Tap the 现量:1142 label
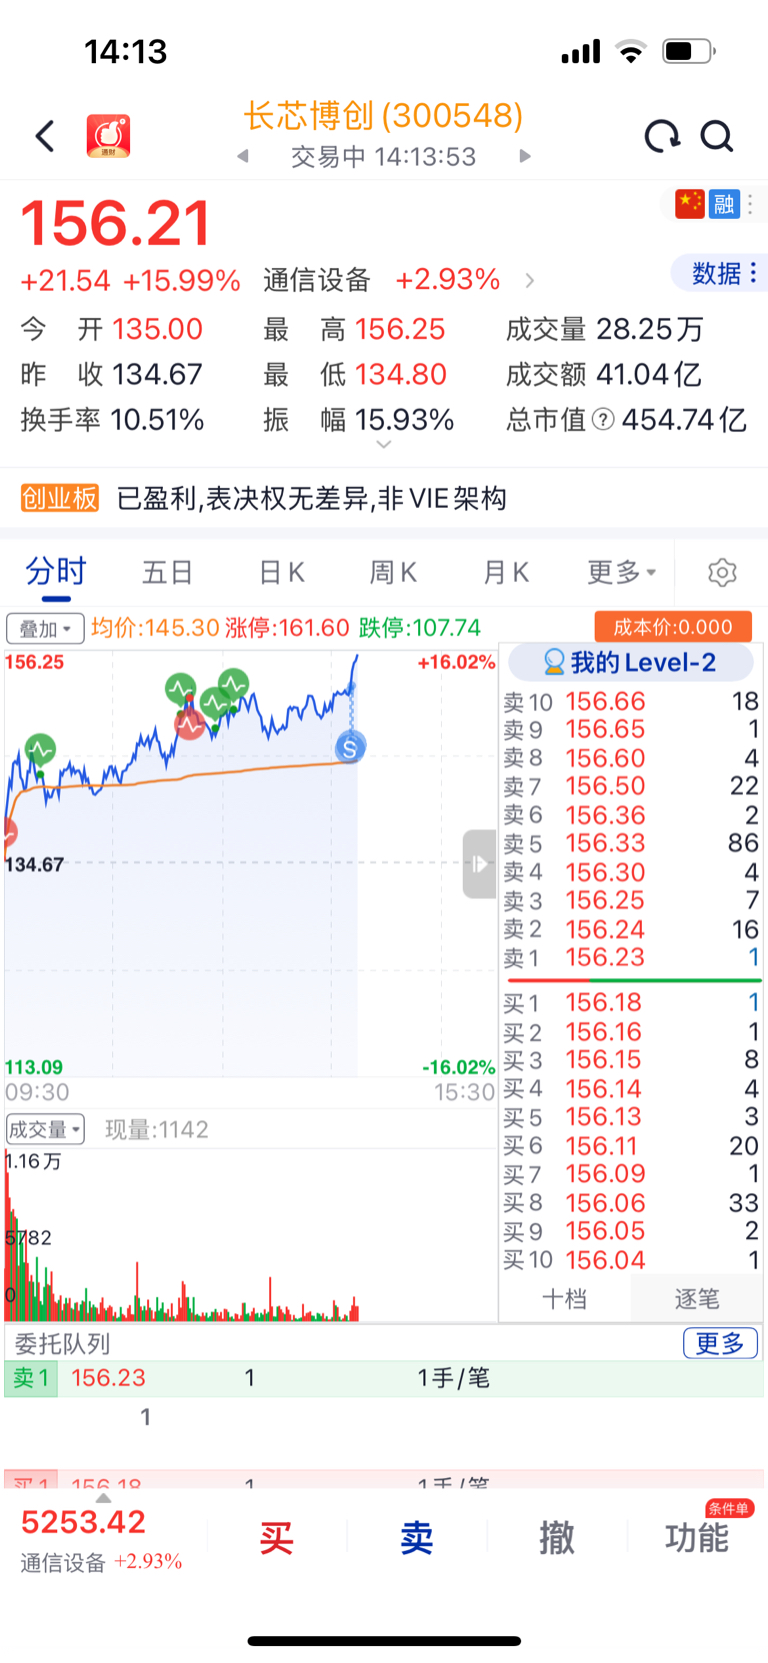The image size is (768, 1663). click(157, 1130)
